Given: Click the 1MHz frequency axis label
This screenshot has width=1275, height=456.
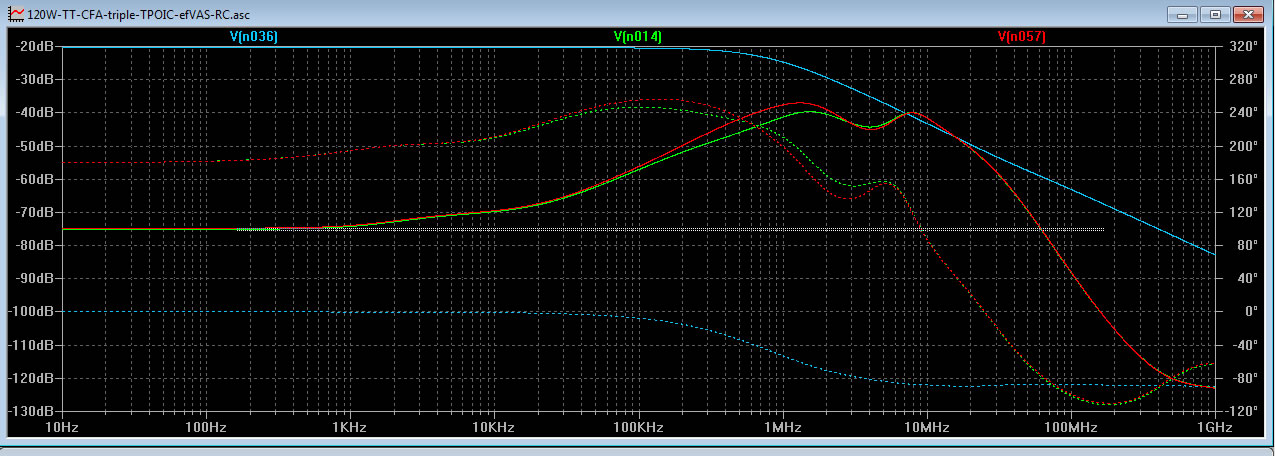Looking at the screenshot, I should (x=782, y=427).
